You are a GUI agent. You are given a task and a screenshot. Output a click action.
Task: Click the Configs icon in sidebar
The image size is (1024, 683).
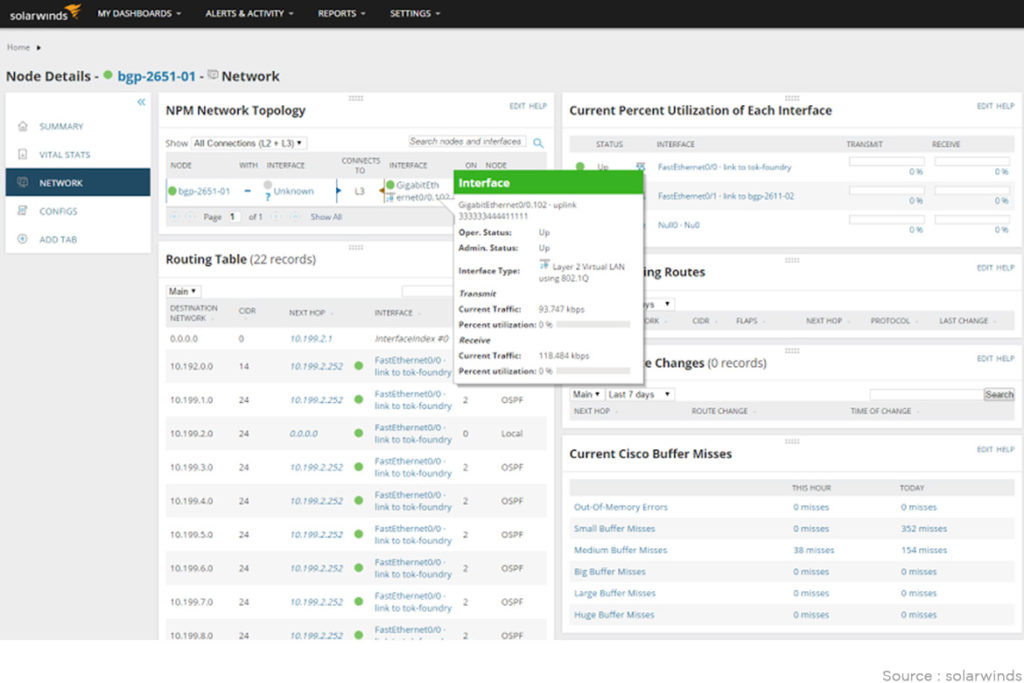23,211
